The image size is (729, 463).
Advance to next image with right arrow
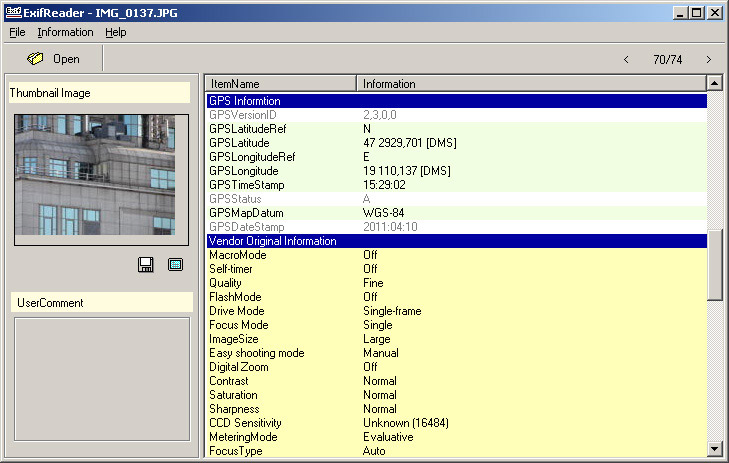708,59
